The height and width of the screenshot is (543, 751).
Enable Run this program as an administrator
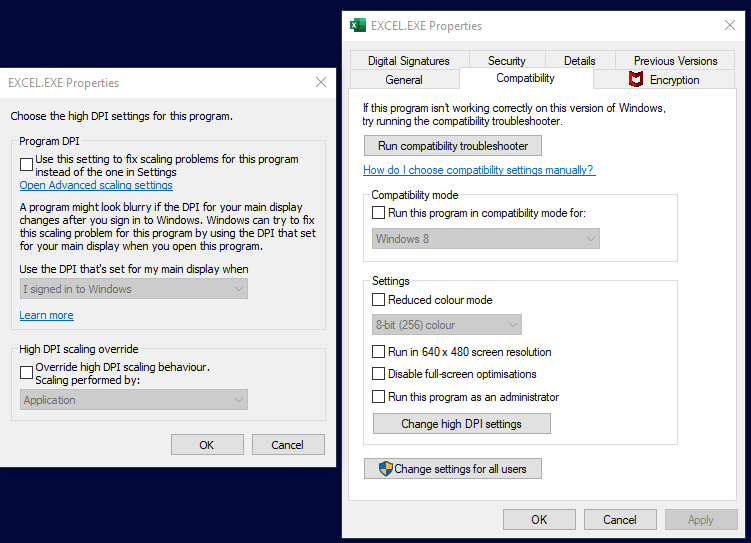378,396
